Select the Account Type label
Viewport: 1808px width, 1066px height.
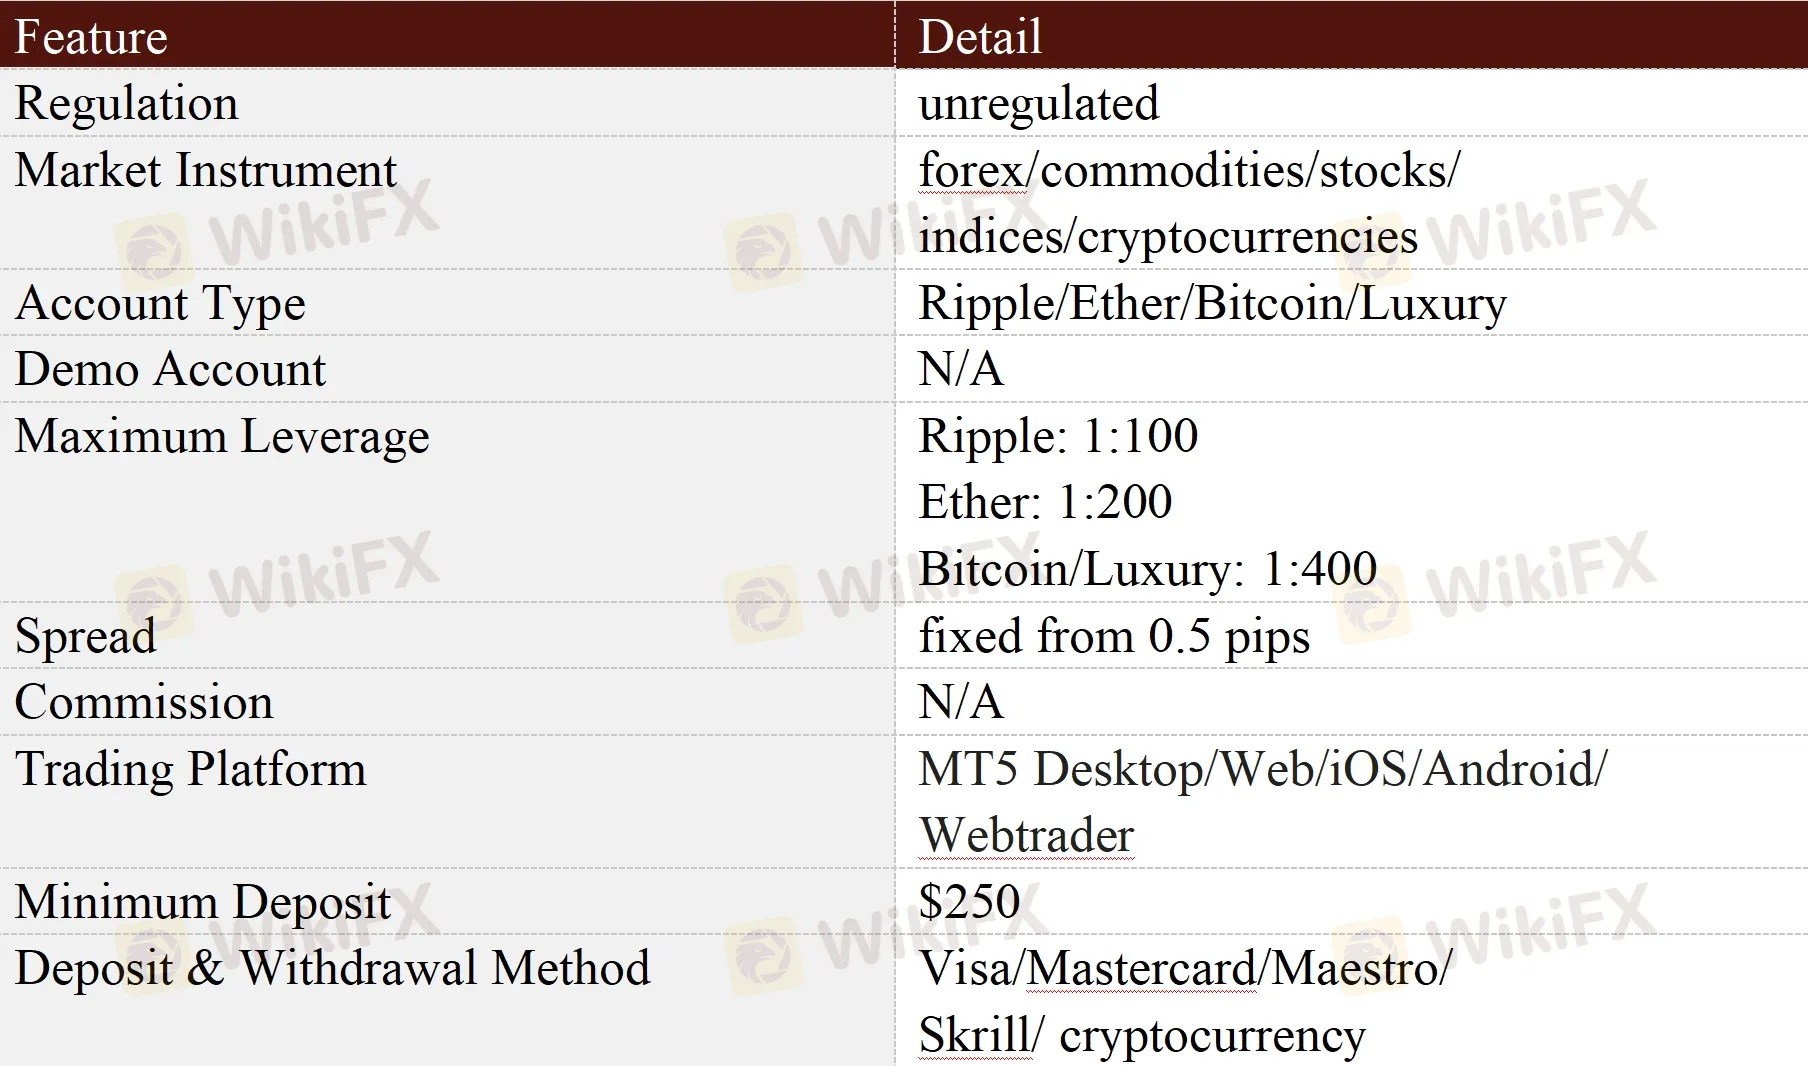point(160,303)
